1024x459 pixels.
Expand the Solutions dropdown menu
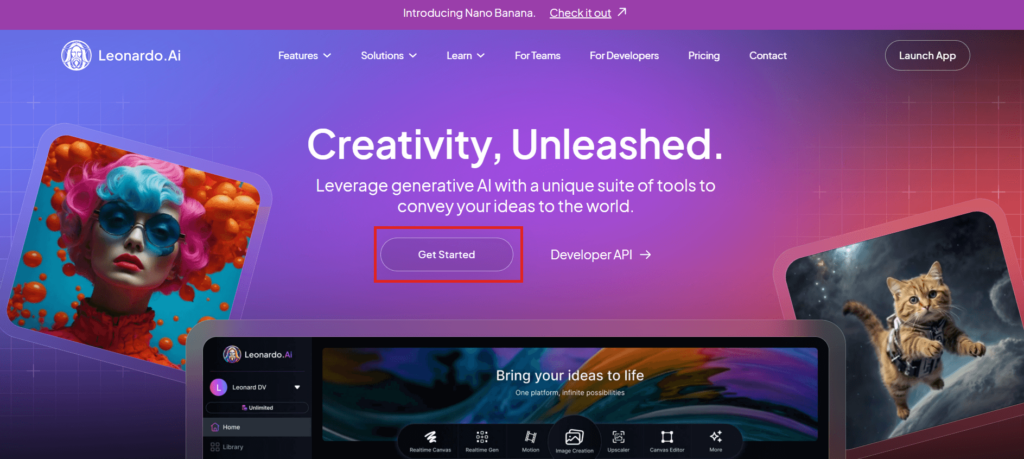point(389,55)
